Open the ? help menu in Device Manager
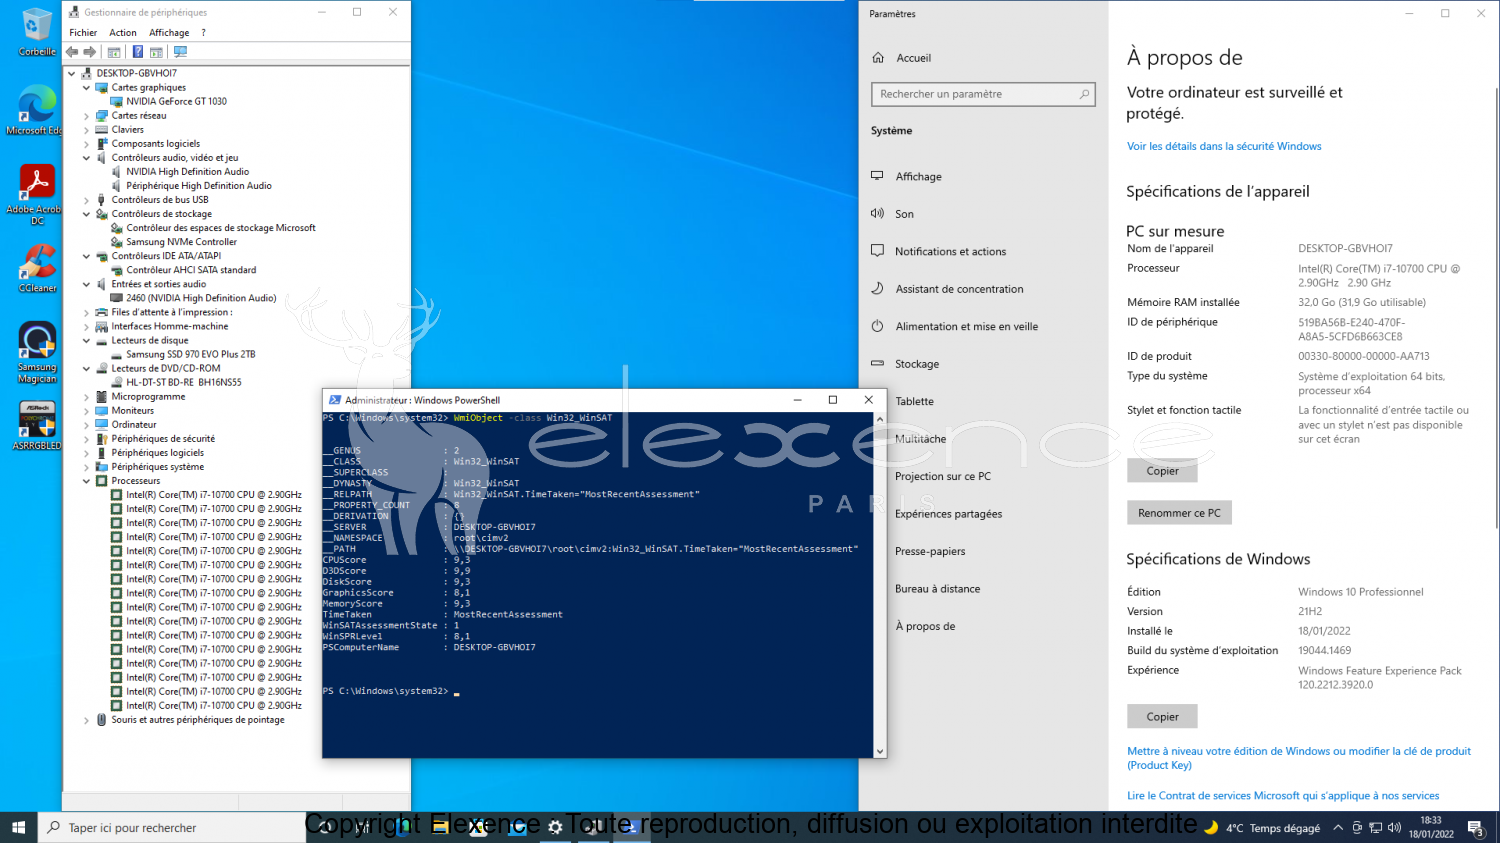This screenshot has width=1500, height=843. (x=203, y=33)
